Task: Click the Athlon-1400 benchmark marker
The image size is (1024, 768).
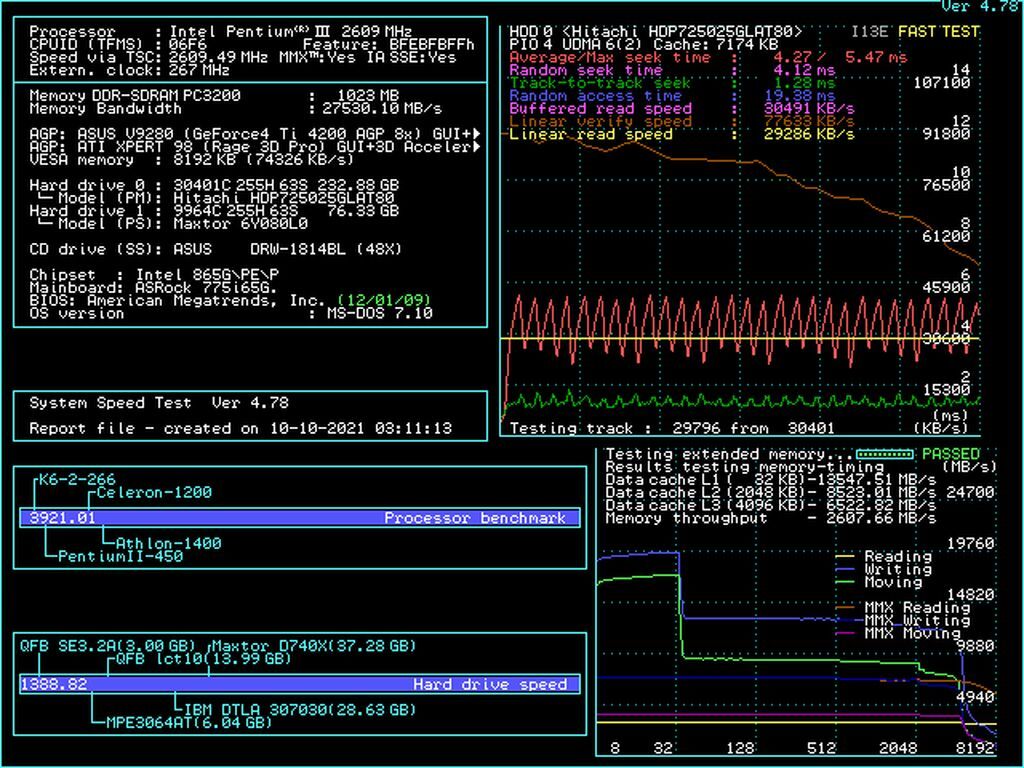Action: 168,543
